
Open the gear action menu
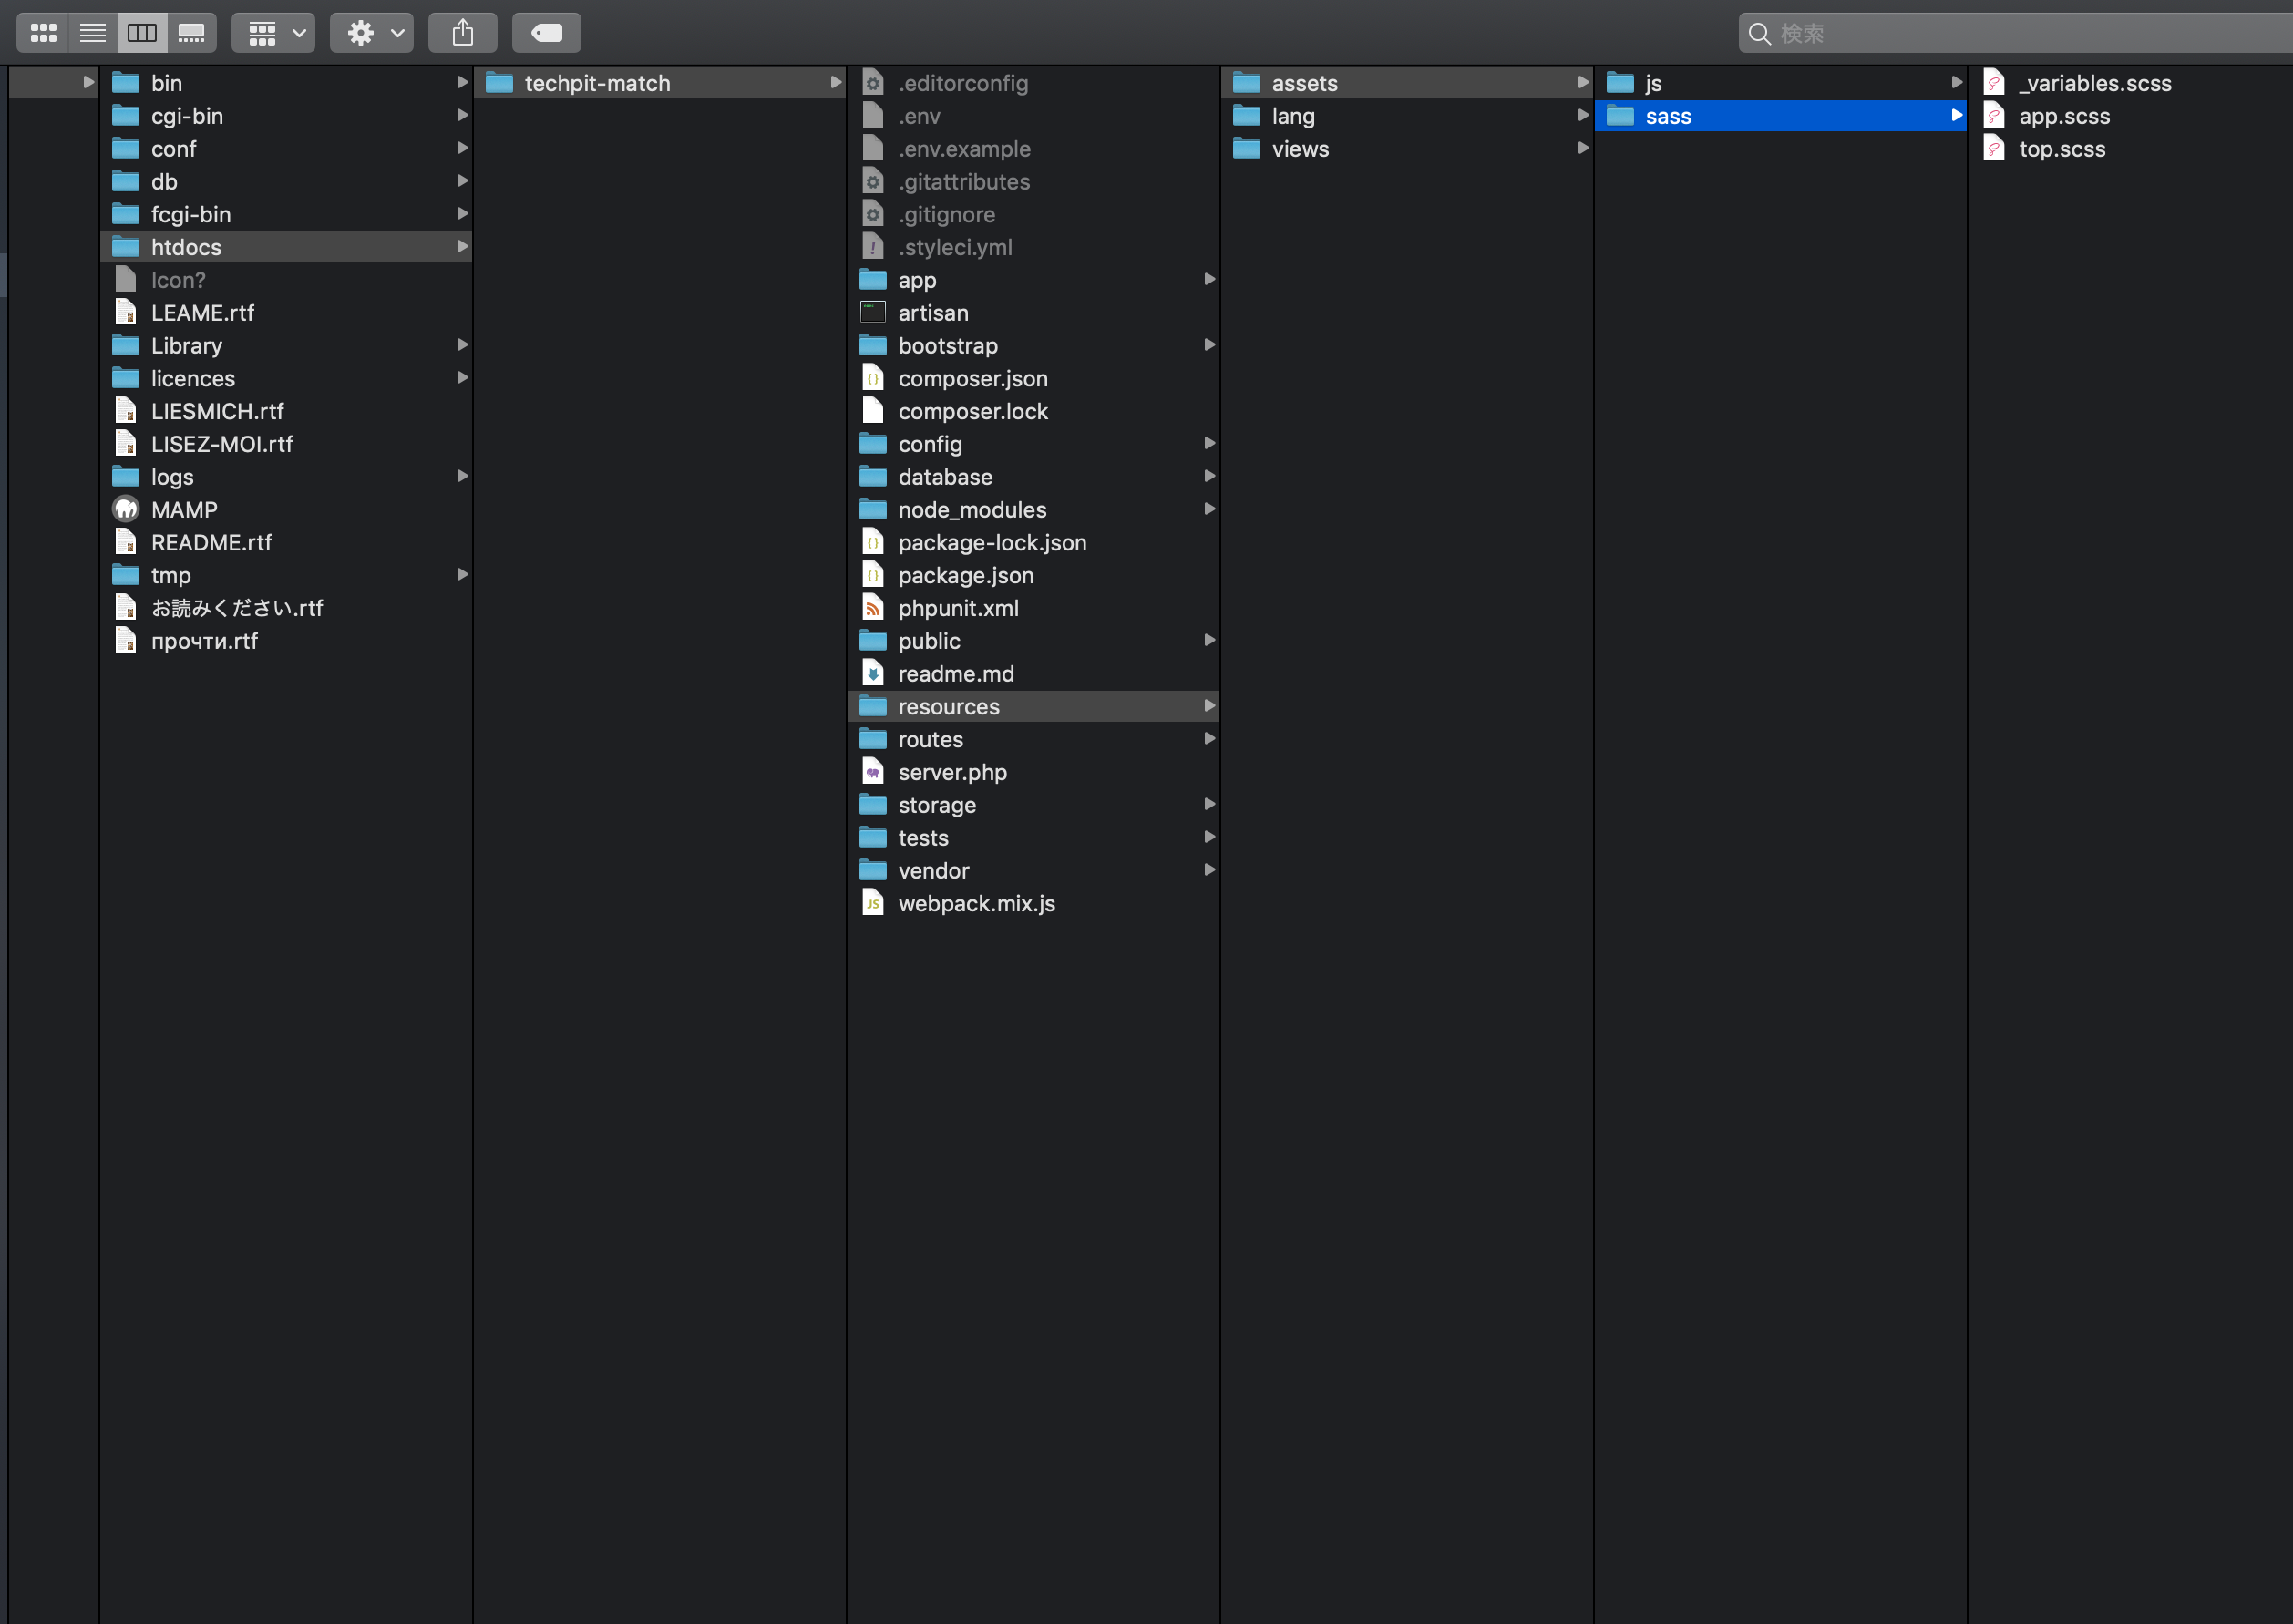coord(372,33)
